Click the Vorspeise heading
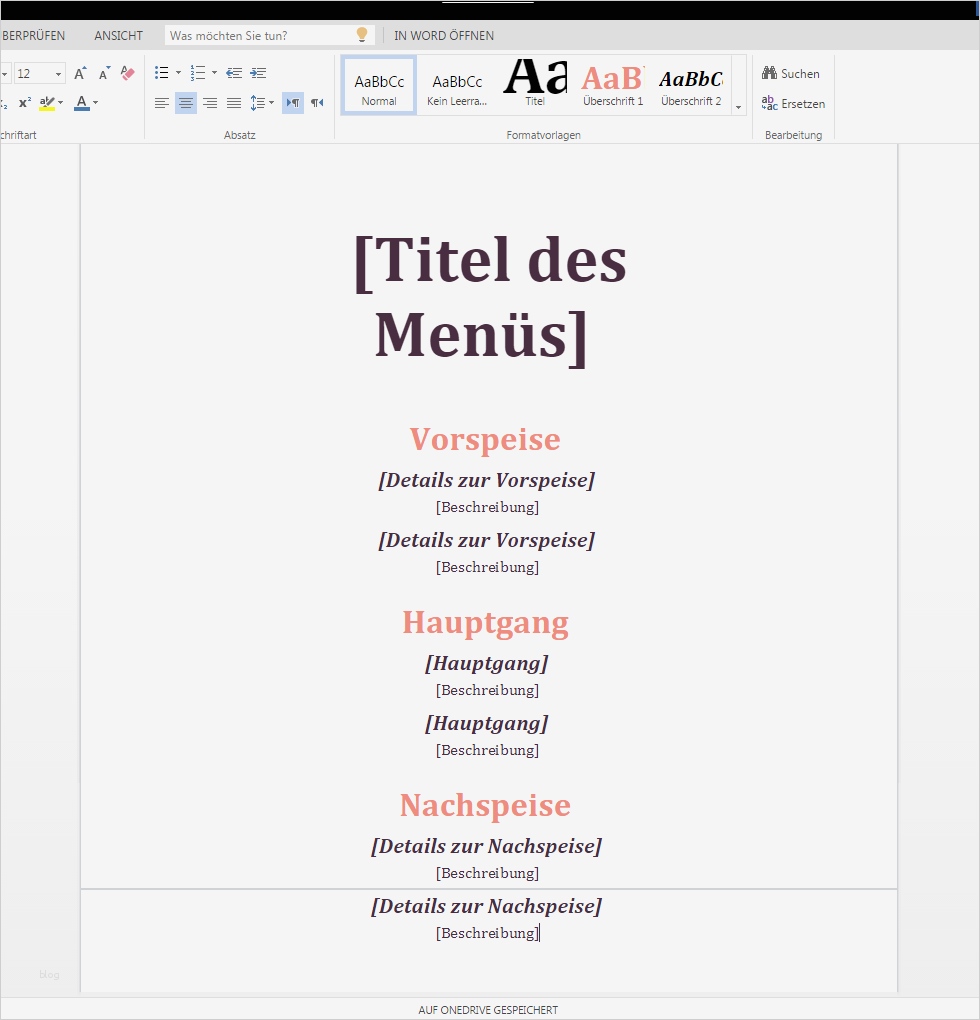Image resolution: width=980 pixels, height=1020 pixels. 485,439
